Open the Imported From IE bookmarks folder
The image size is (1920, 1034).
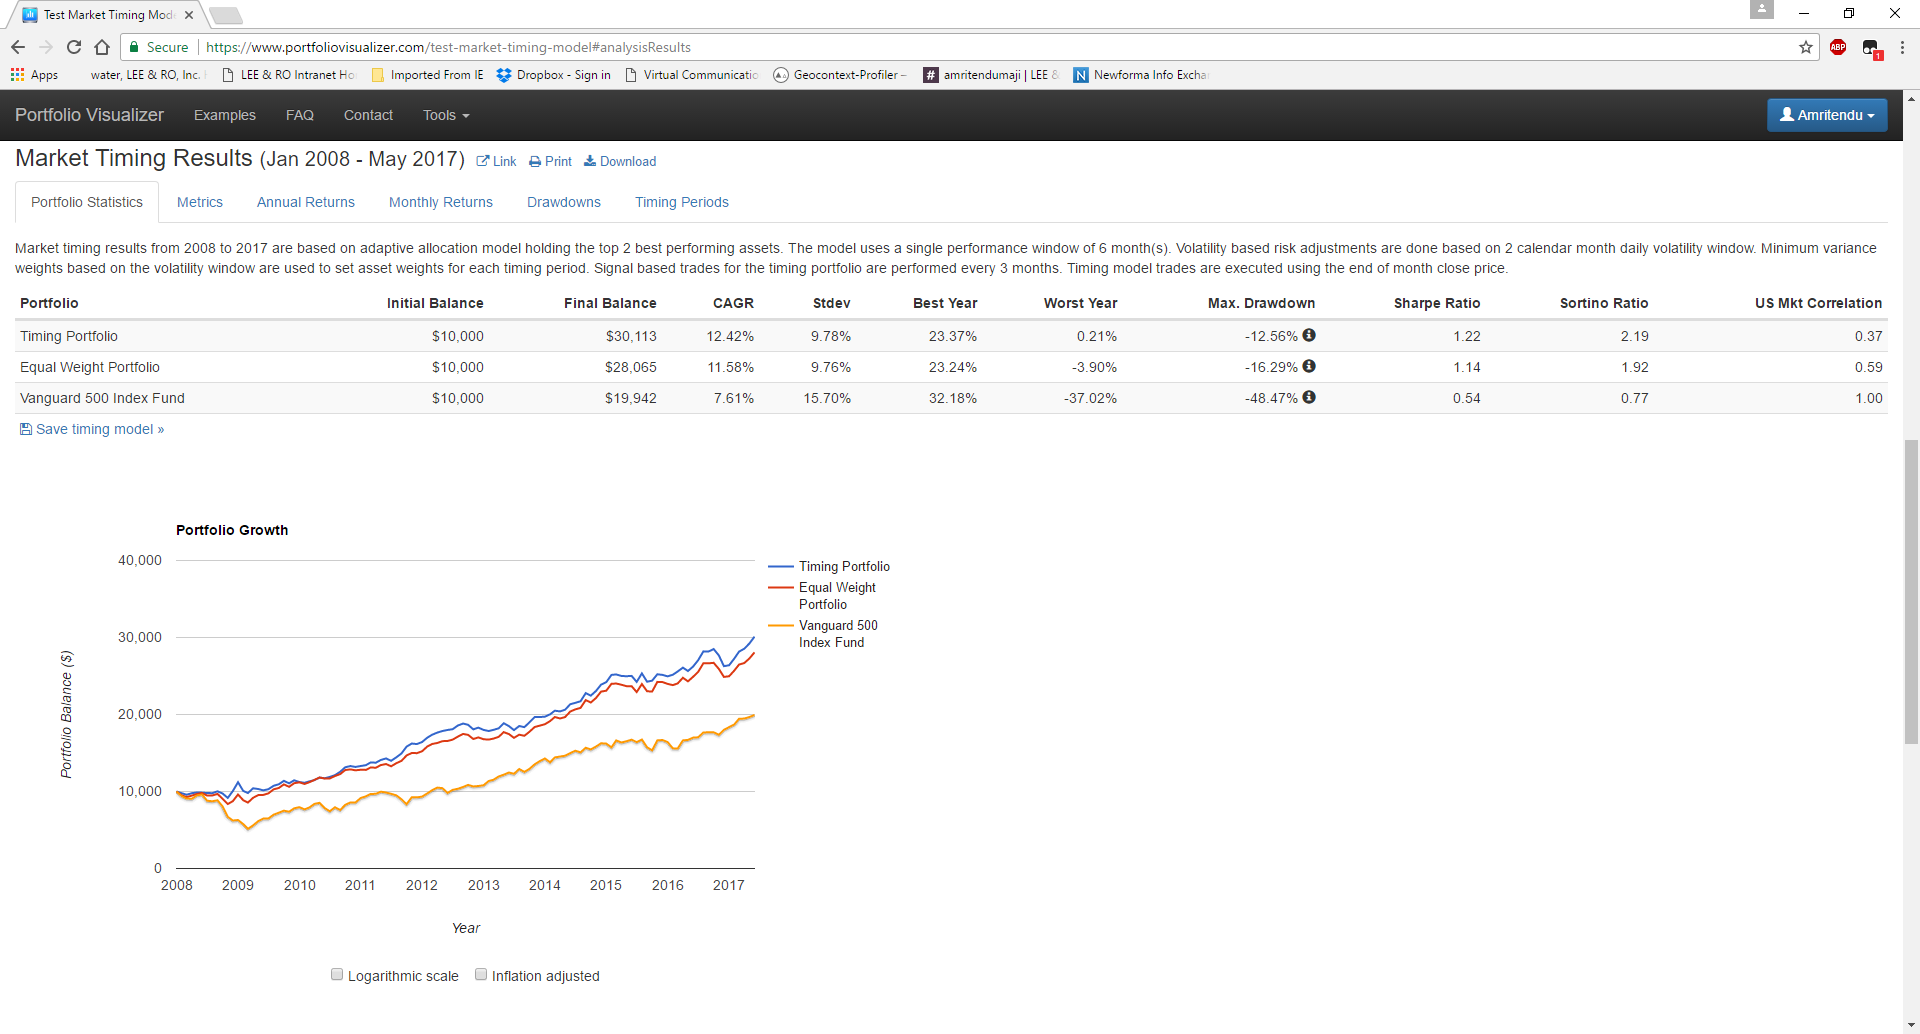pos(427,75)
